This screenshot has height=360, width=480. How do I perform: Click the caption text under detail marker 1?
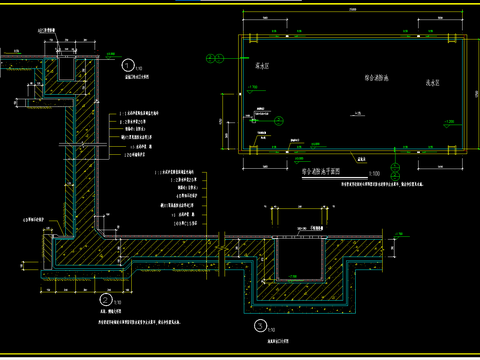137,77
